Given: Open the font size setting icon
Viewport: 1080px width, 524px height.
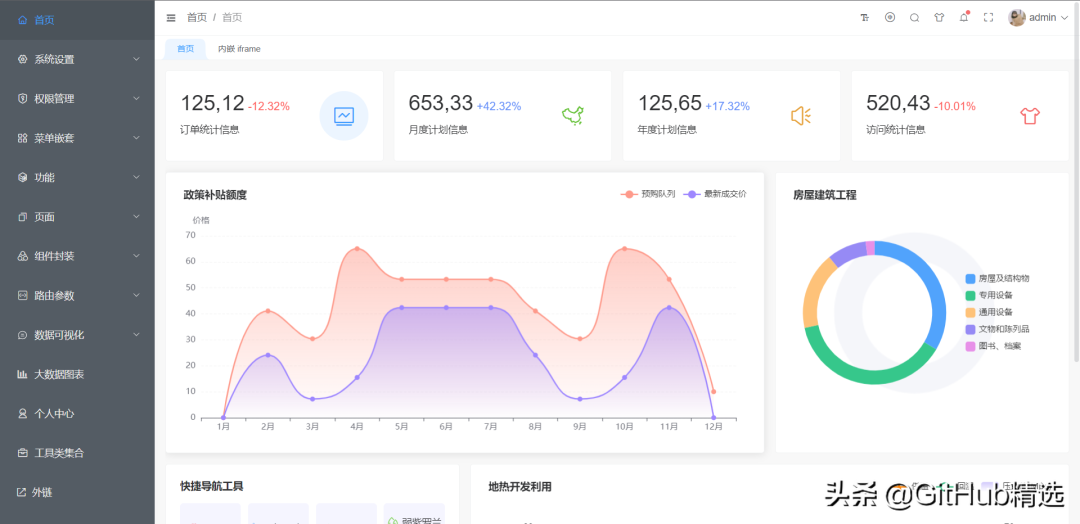Looking at the screenshot, I should click(x=865, y=17).
